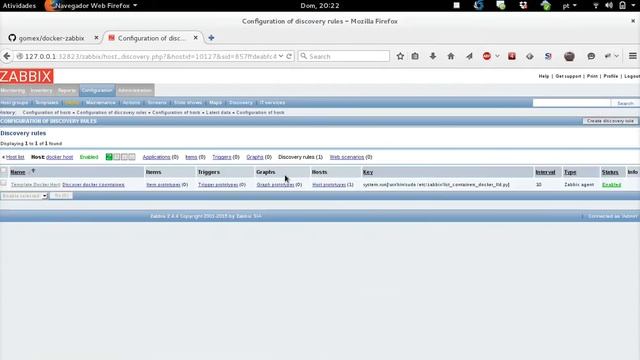Click the battery lock icon in top bar
This screenshot has height=360, width=640.
pyautogui.click(x=622, y=5)
